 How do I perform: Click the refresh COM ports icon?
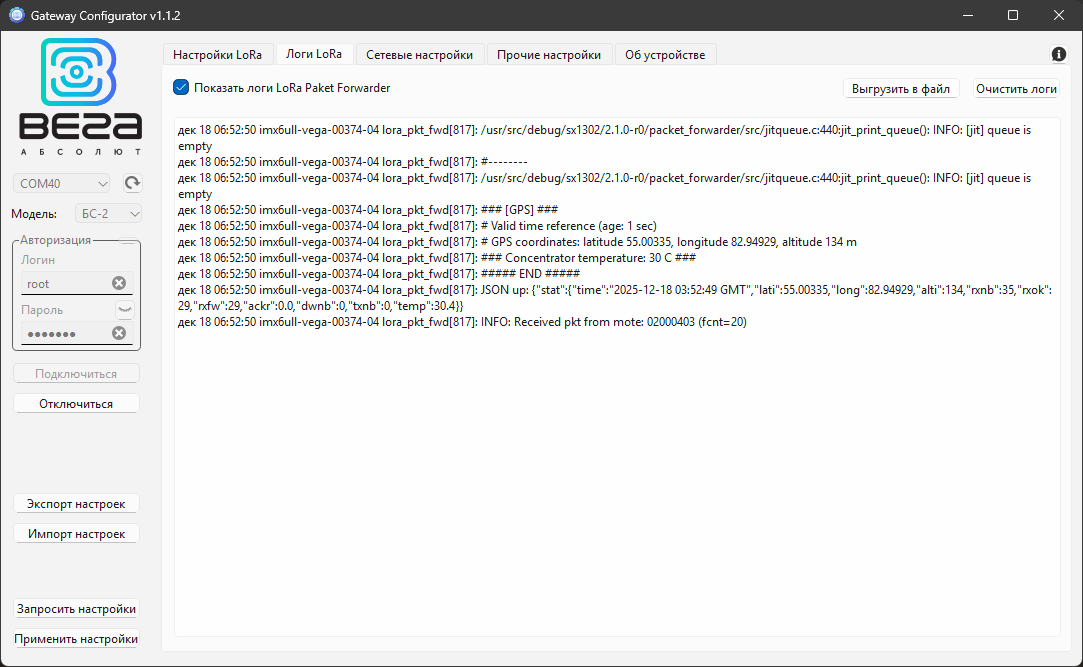point(131,183)
